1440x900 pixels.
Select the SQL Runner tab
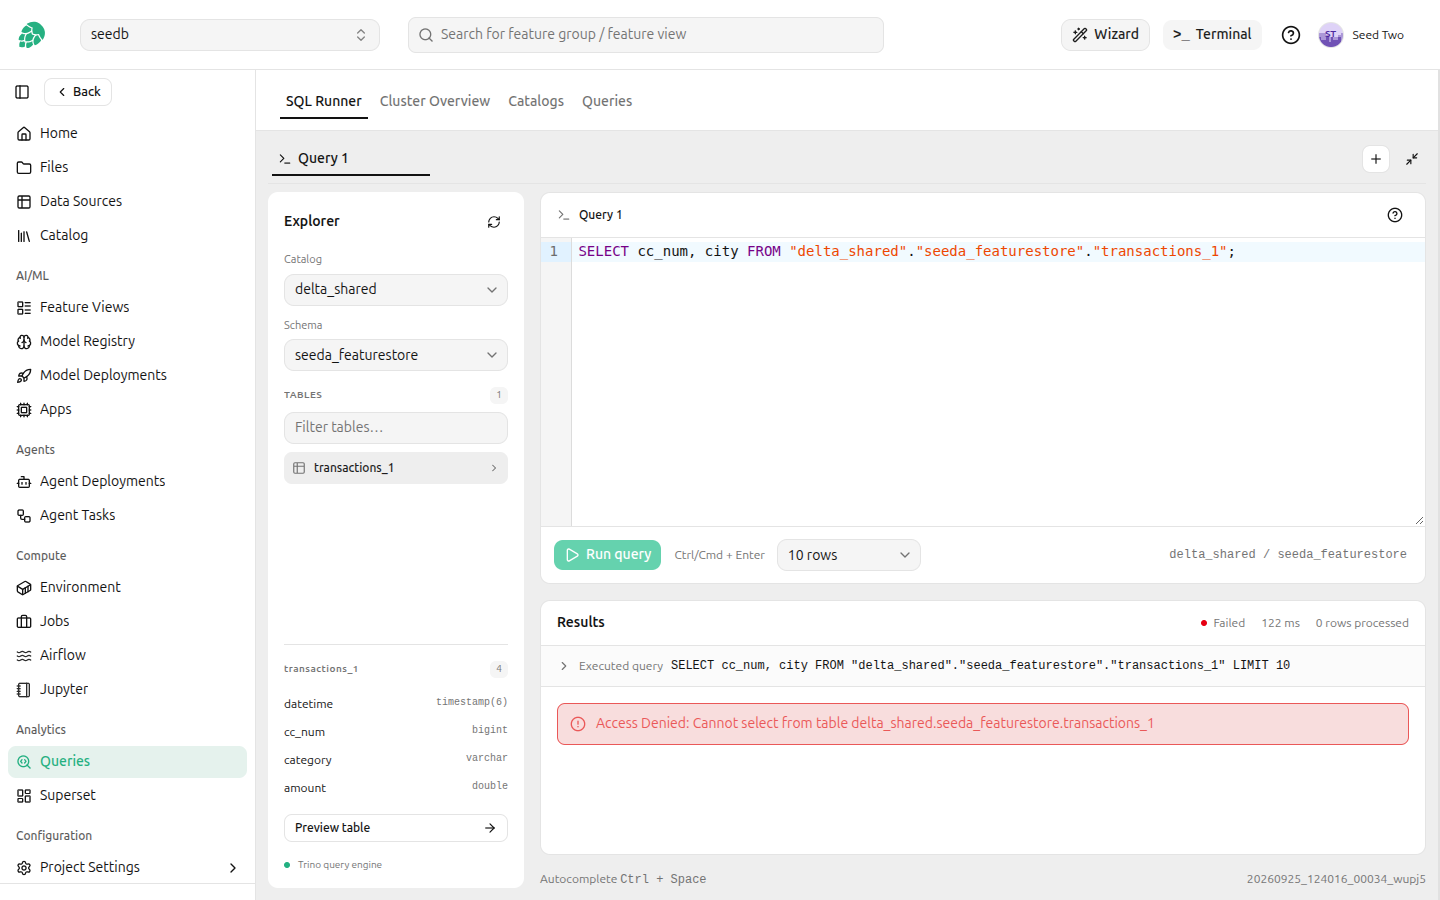[324, 101]
